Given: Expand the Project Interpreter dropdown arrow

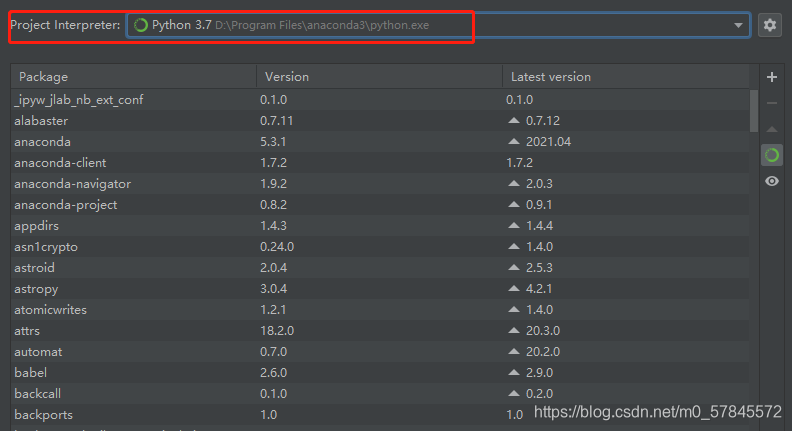Looking at the screenshot, I should coord(738,25).
